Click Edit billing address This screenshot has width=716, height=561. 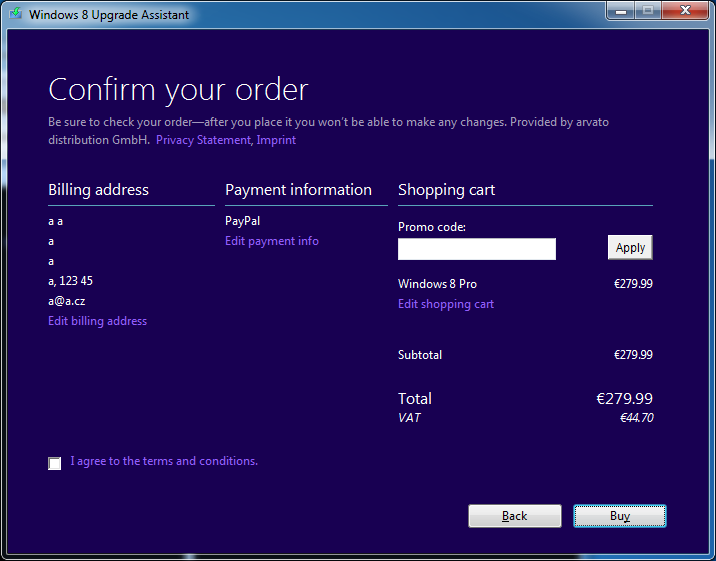(98, 321)
